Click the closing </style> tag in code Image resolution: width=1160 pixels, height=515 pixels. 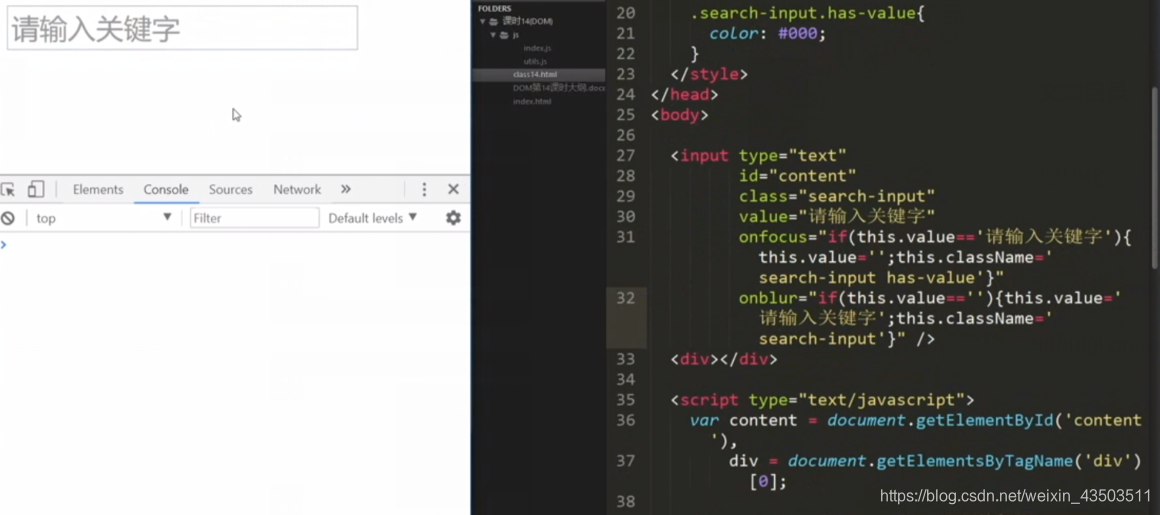(709, 74)
